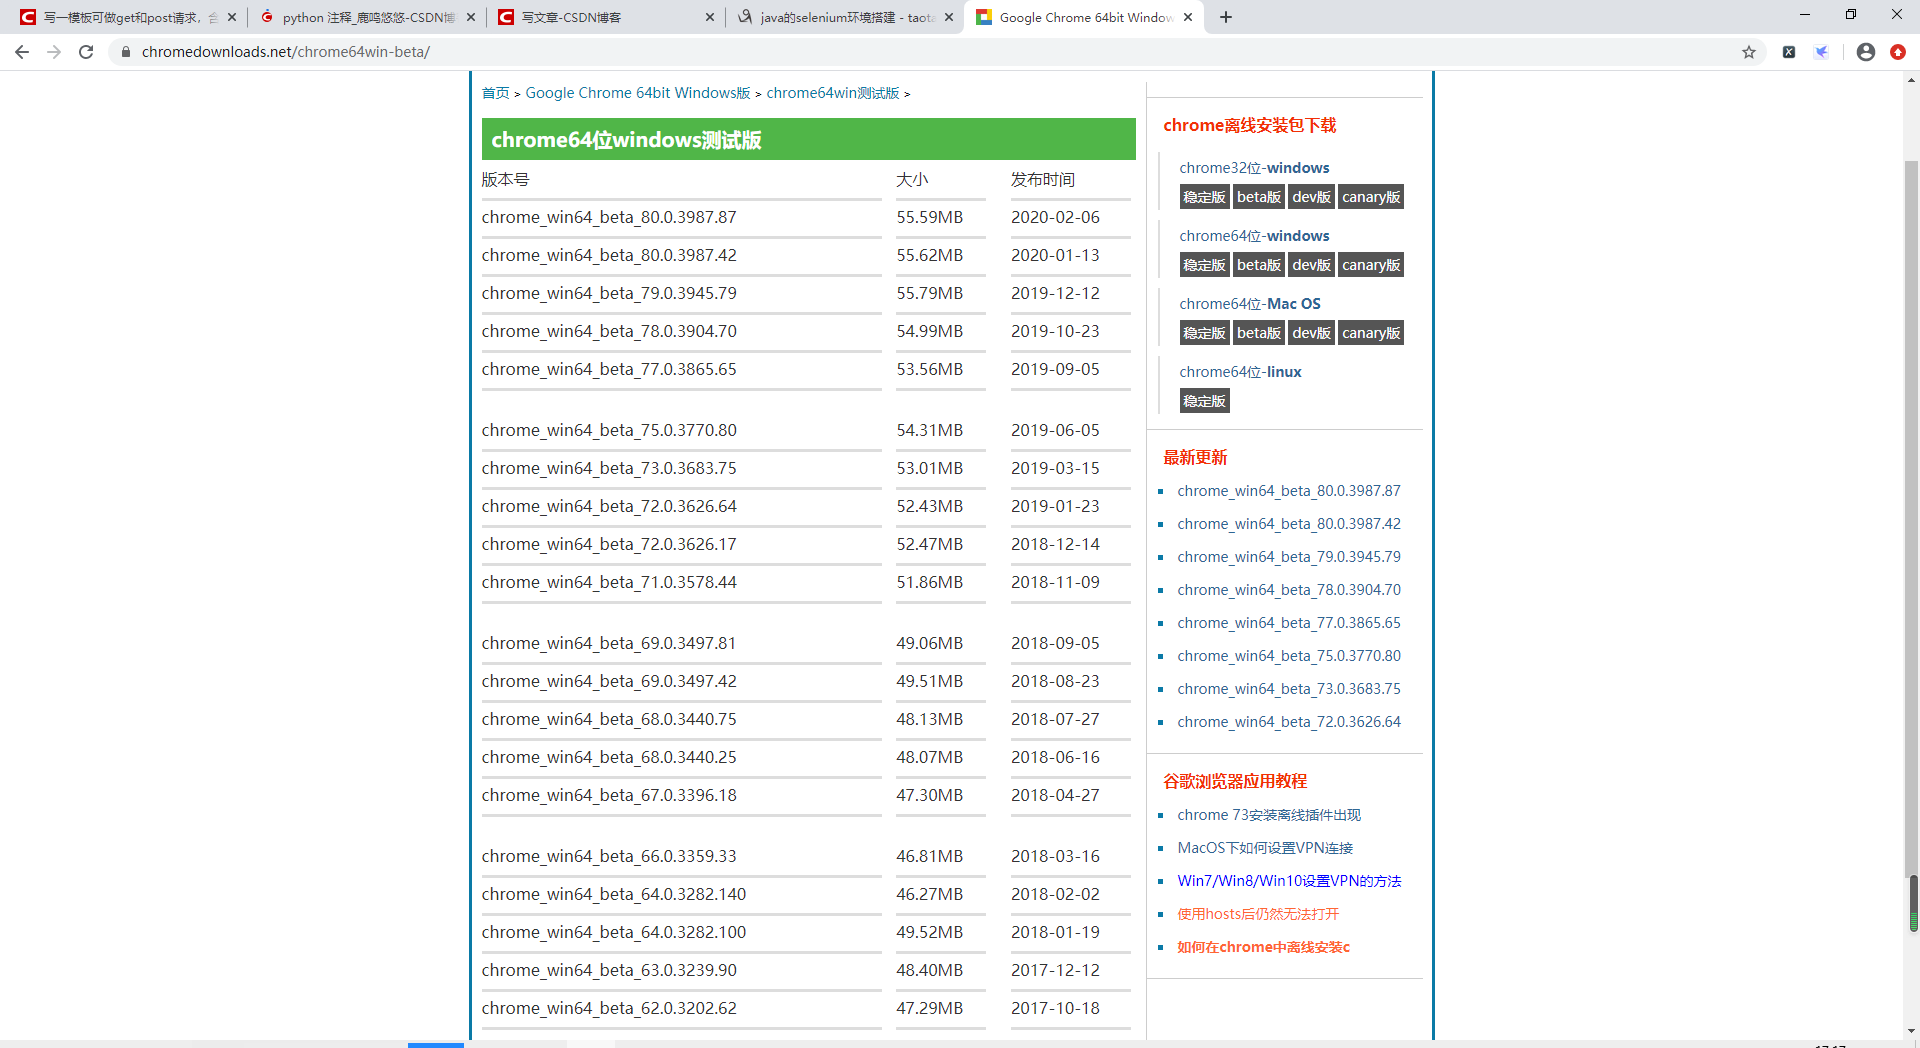Click canary版 under chrome32位-windows
Image resolution: width=1920 pixels, height=1048 pixels.
click(x=1371, y=197)
